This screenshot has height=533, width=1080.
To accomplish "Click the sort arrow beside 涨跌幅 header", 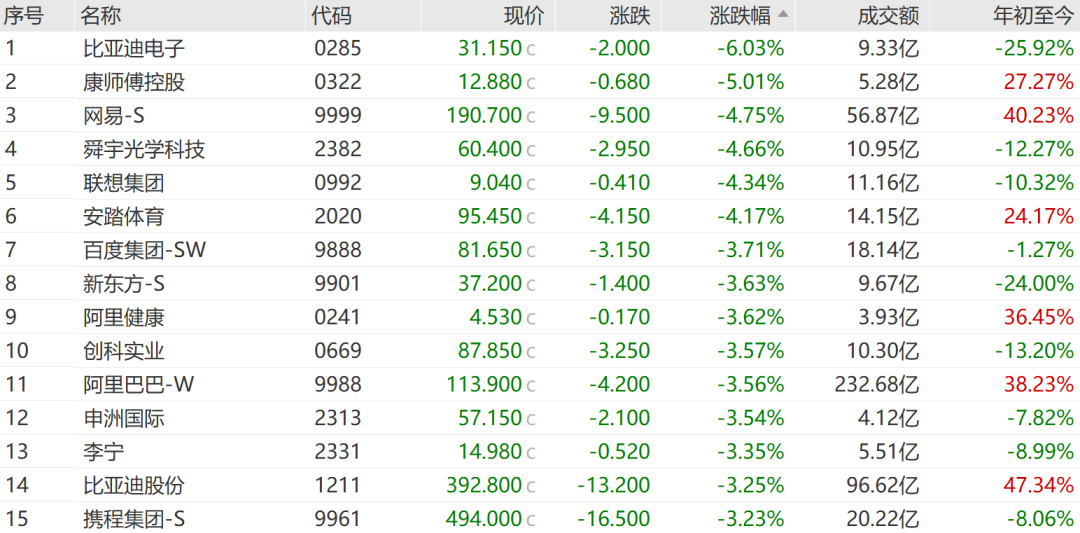I will click(783, 14).
